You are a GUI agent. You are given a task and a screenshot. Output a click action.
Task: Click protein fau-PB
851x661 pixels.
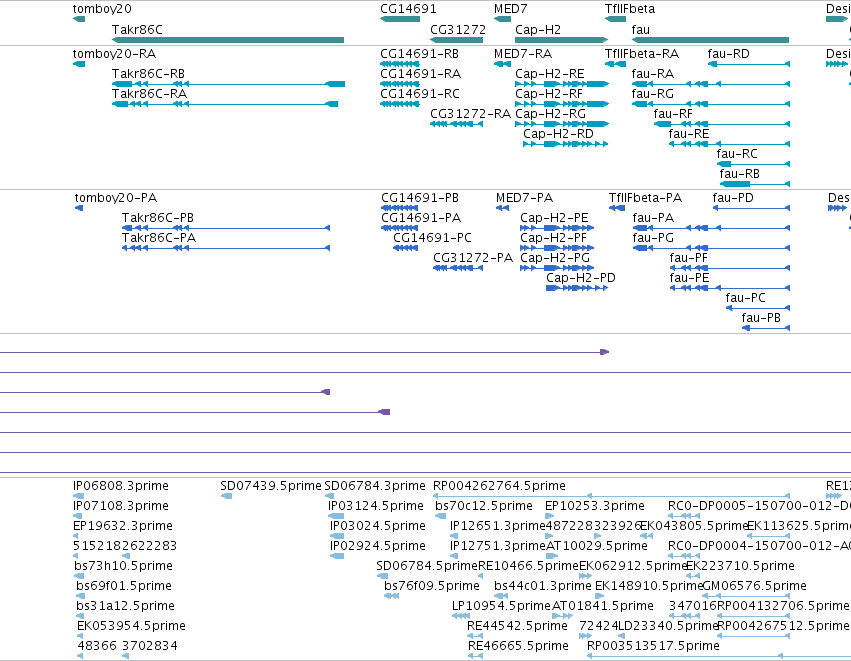point(766,328)
